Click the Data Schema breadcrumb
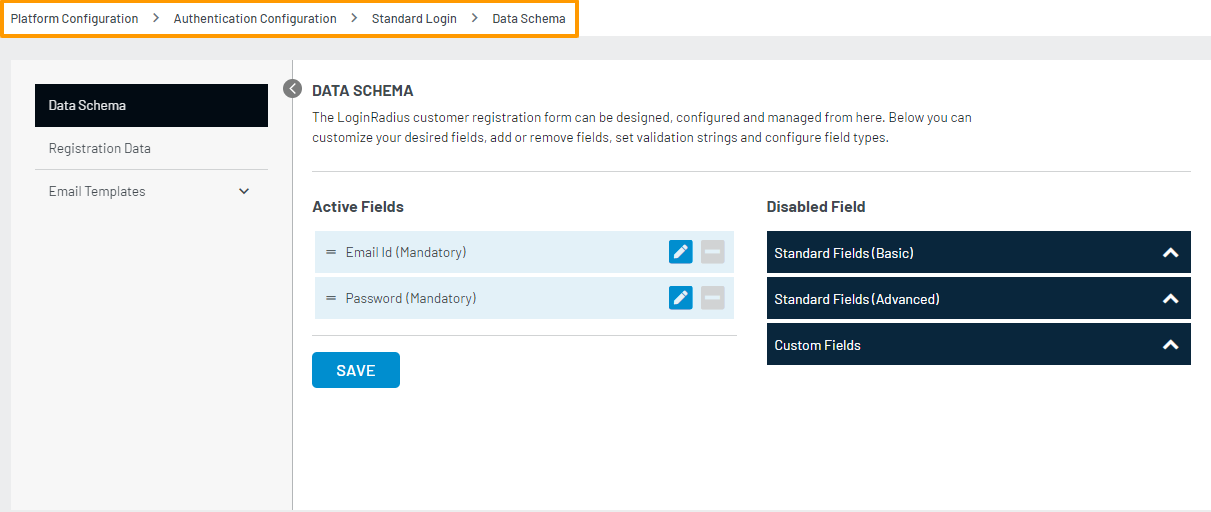1211x512 pixels. click(528, 19)
